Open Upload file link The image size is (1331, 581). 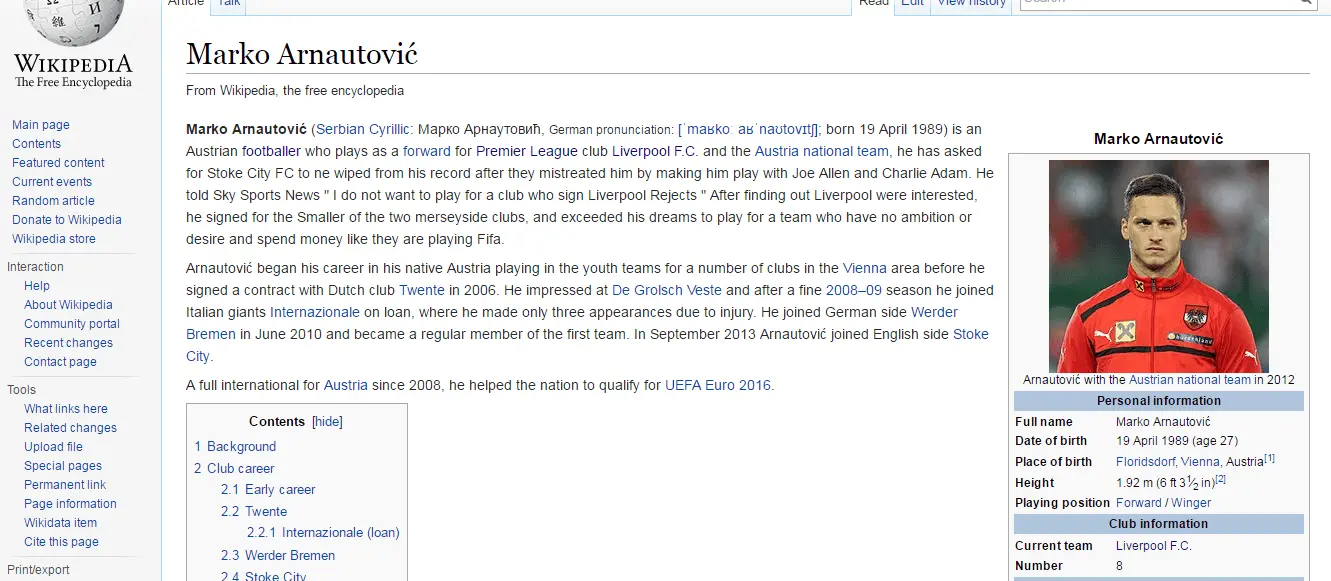[x=53, y=447]
